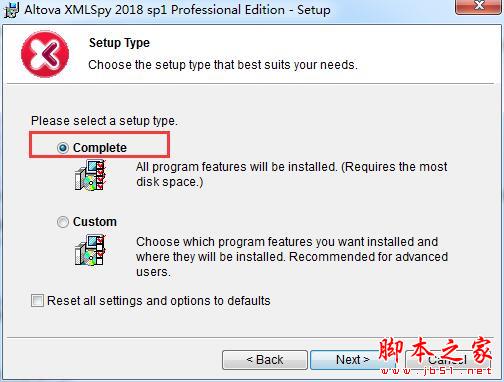Close the Setup window
Viewport: 504px width, 382px height.
click(478, 6)
